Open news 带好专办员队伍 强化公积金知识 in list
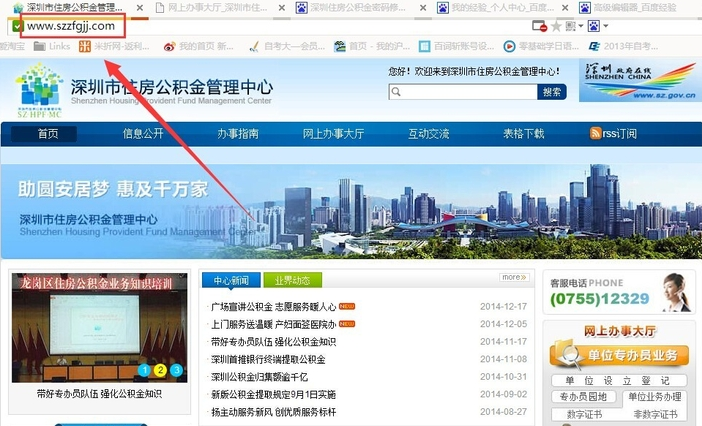The image size is (702, 426). coord(274,342)
